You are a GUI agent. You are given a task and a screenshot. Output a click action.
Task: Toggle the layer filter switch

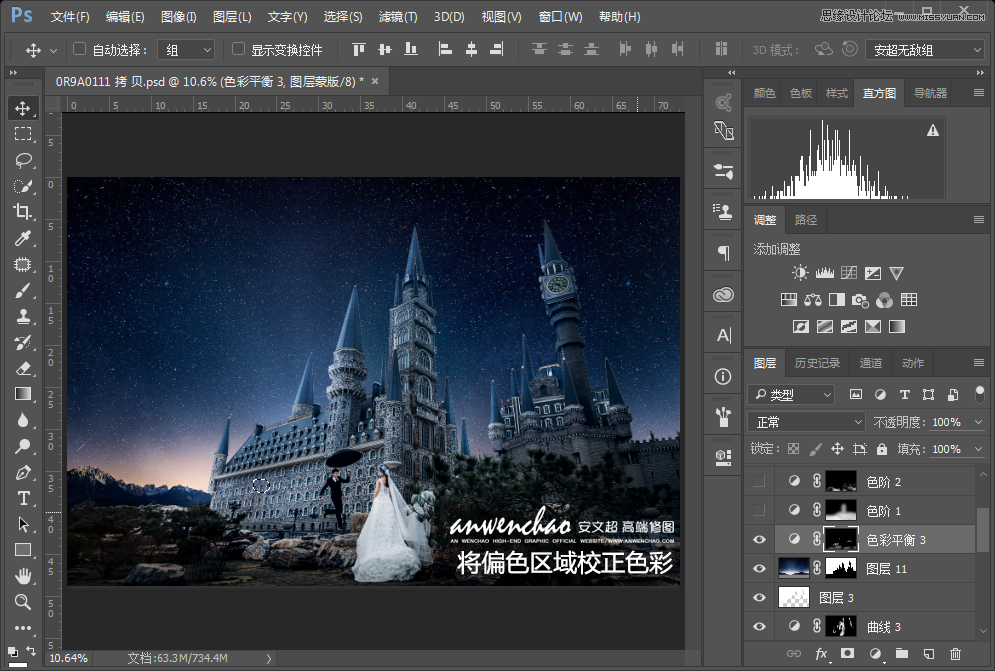click(980, 394)
